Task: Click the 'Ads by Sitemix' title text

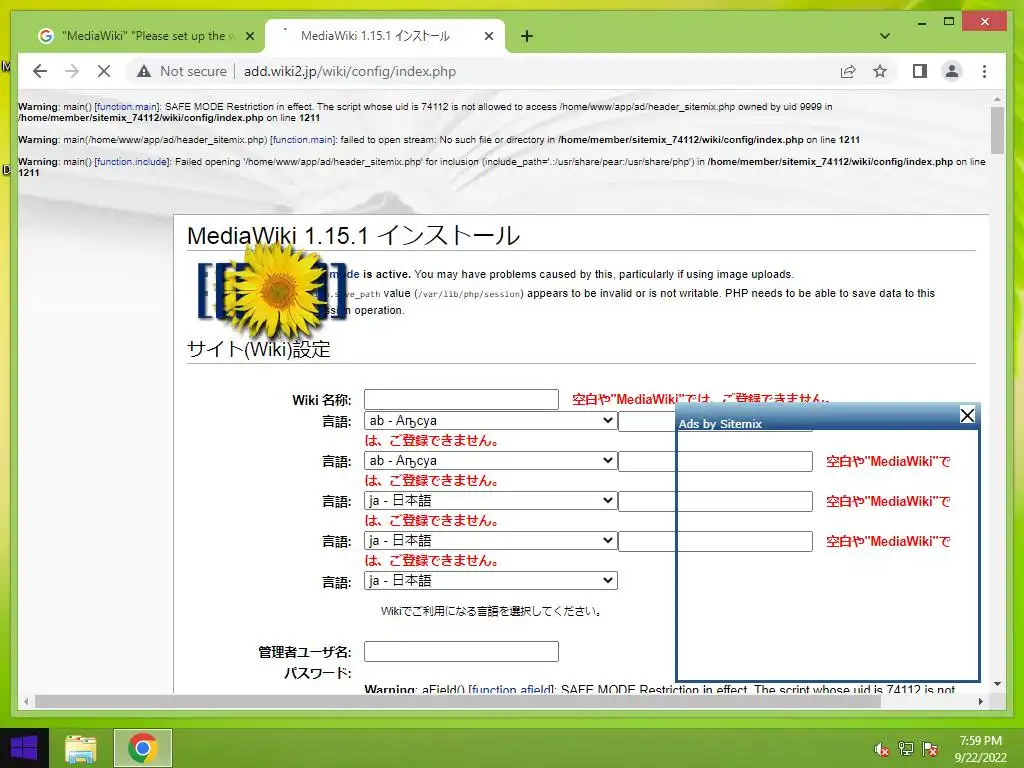Action: pos(720,424)
